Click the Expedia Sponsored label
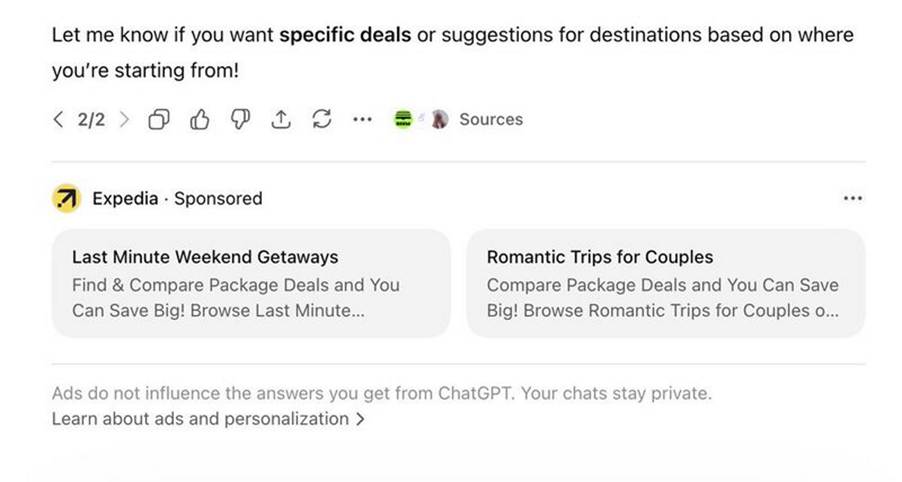 (x=177, y=199)
